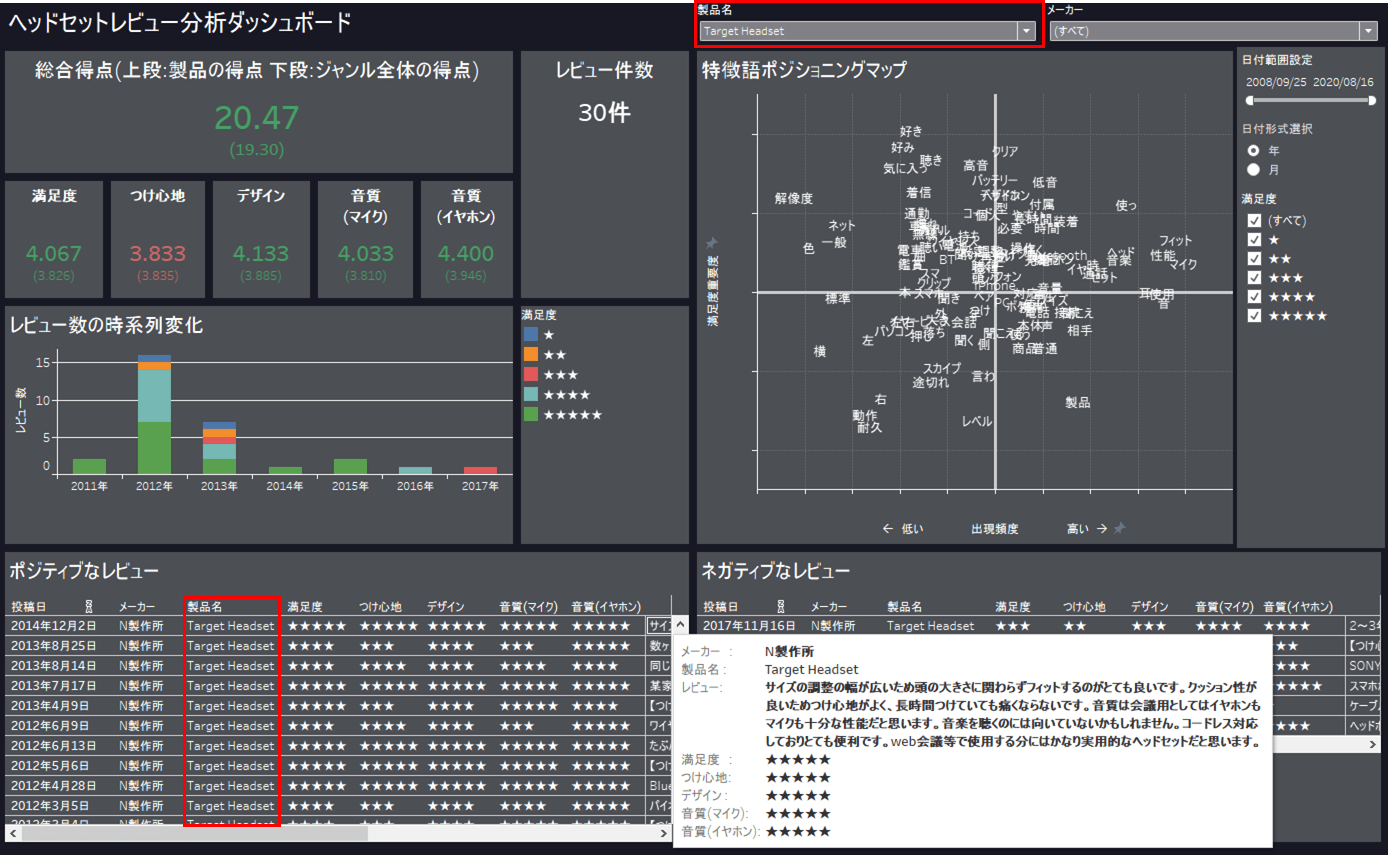Click the 2016年 teal bar
Viewport: 1388px width, 855px height.
tap(415, 470)
